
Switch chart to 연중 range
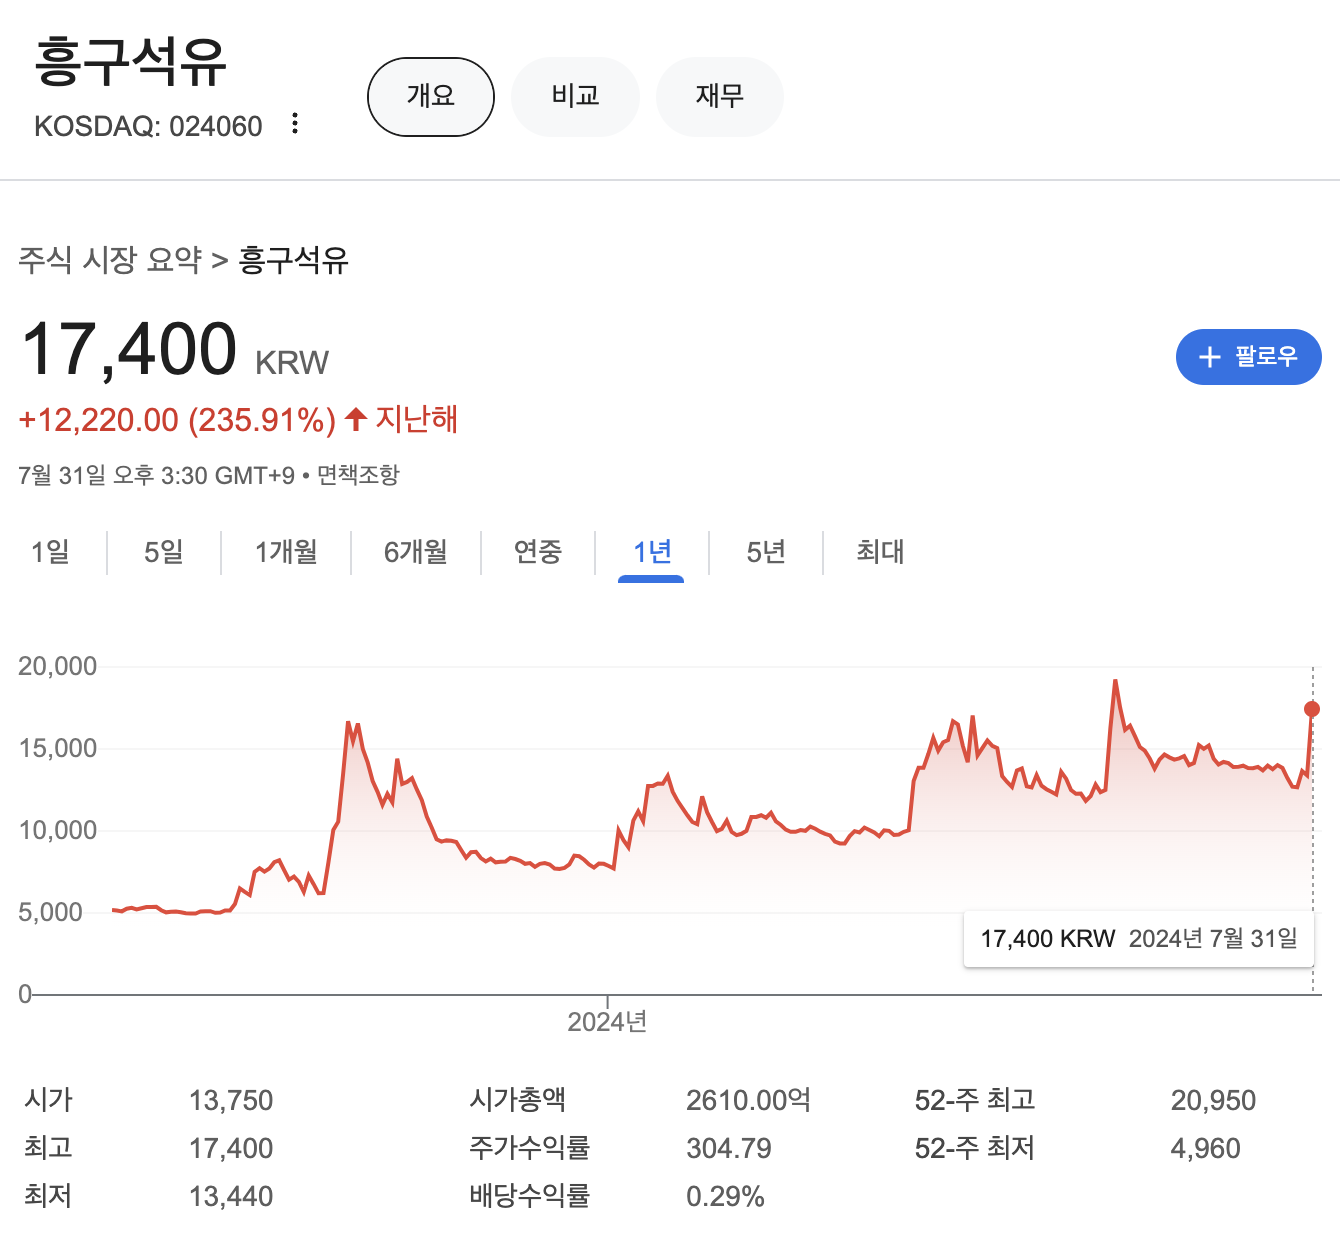tap(538, 552)
